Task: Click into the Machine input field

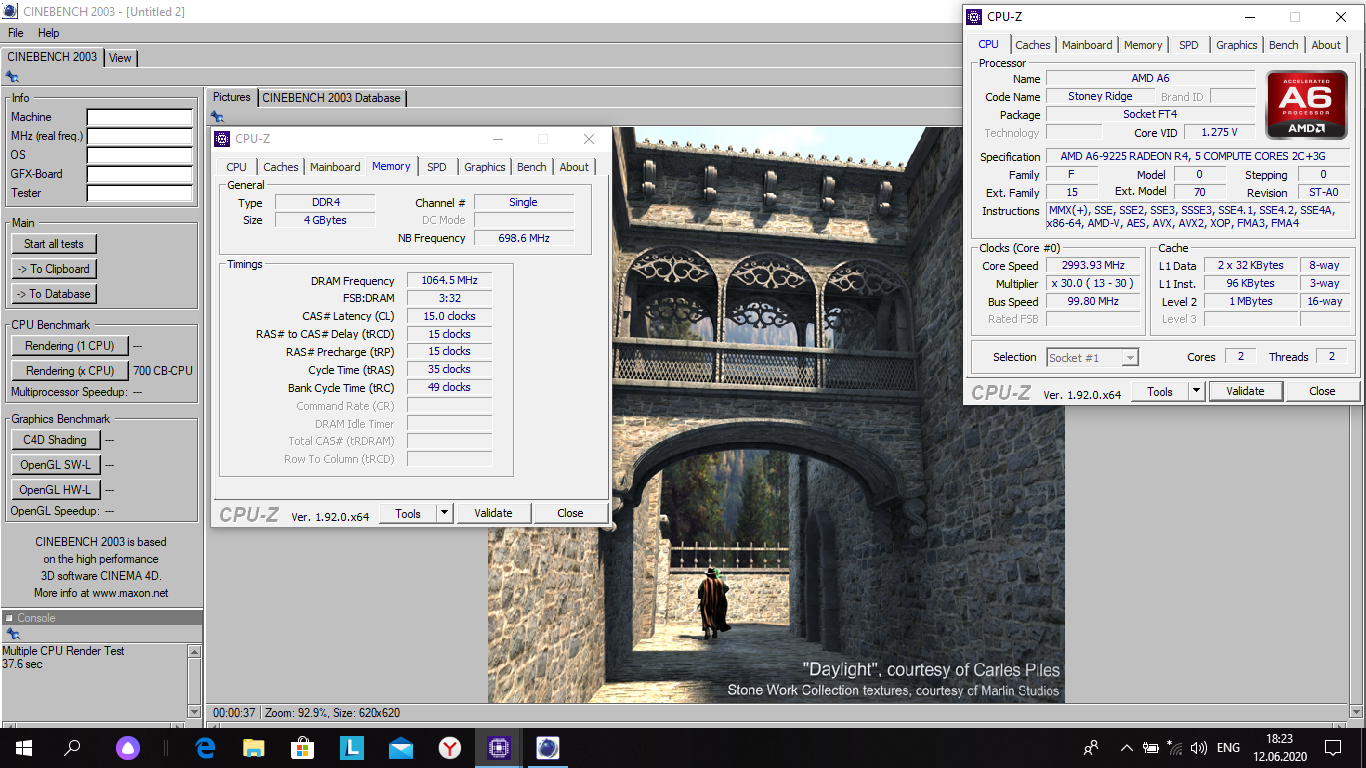Action: (139, 117)
